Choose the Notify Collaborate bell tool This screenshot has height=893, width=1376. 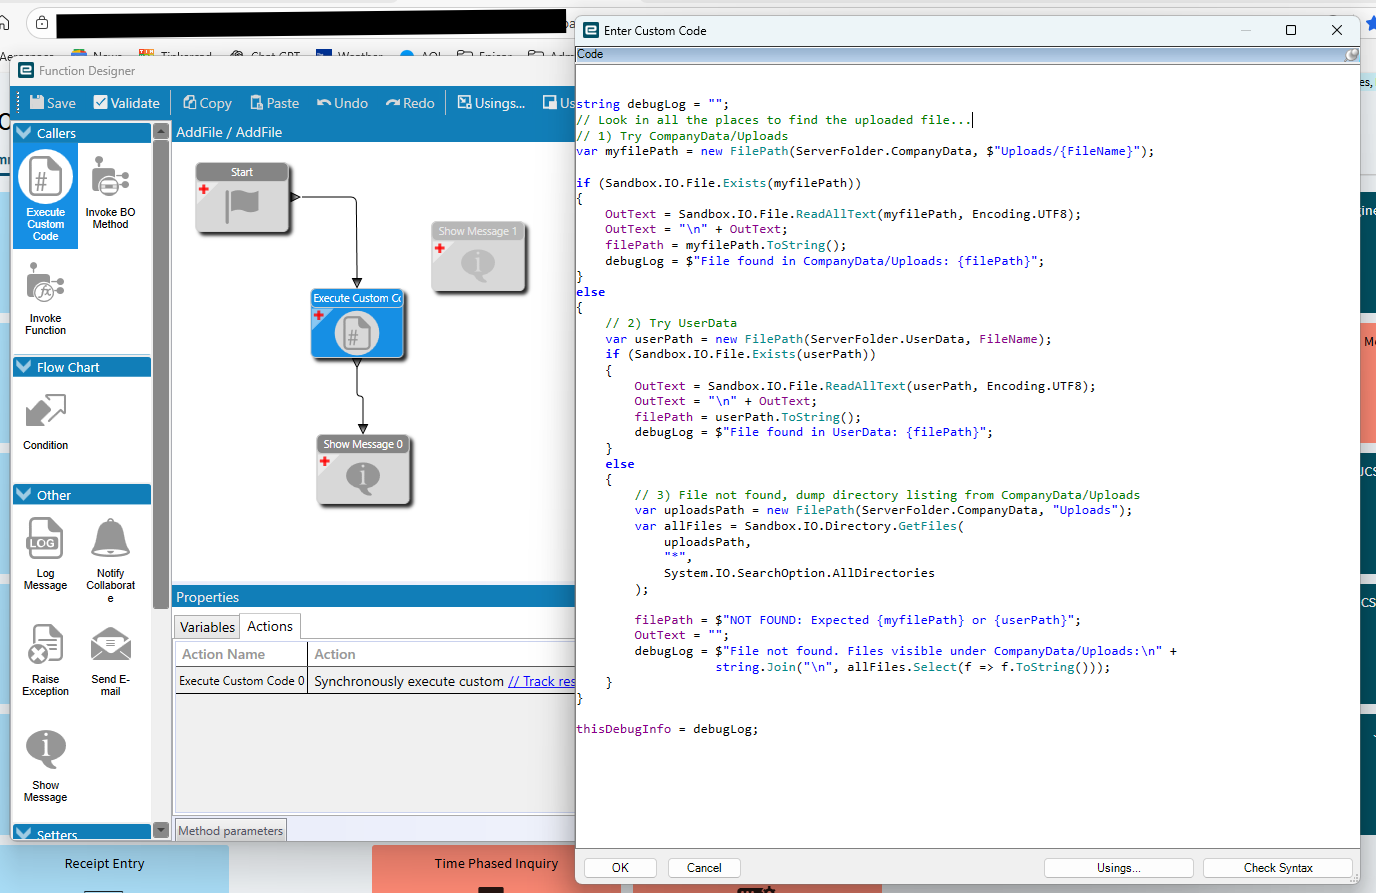pos(110,555)
